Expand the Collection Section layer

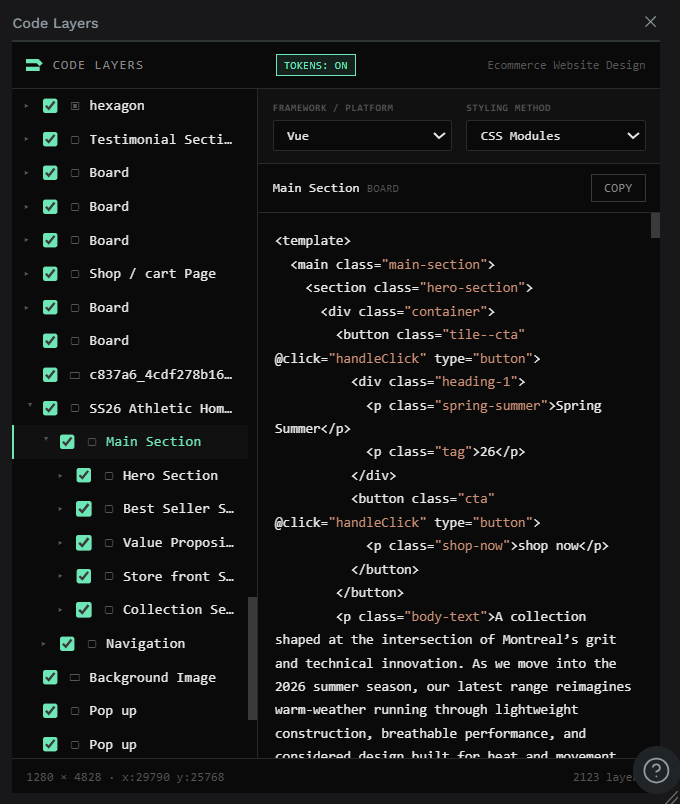point(60,610)
